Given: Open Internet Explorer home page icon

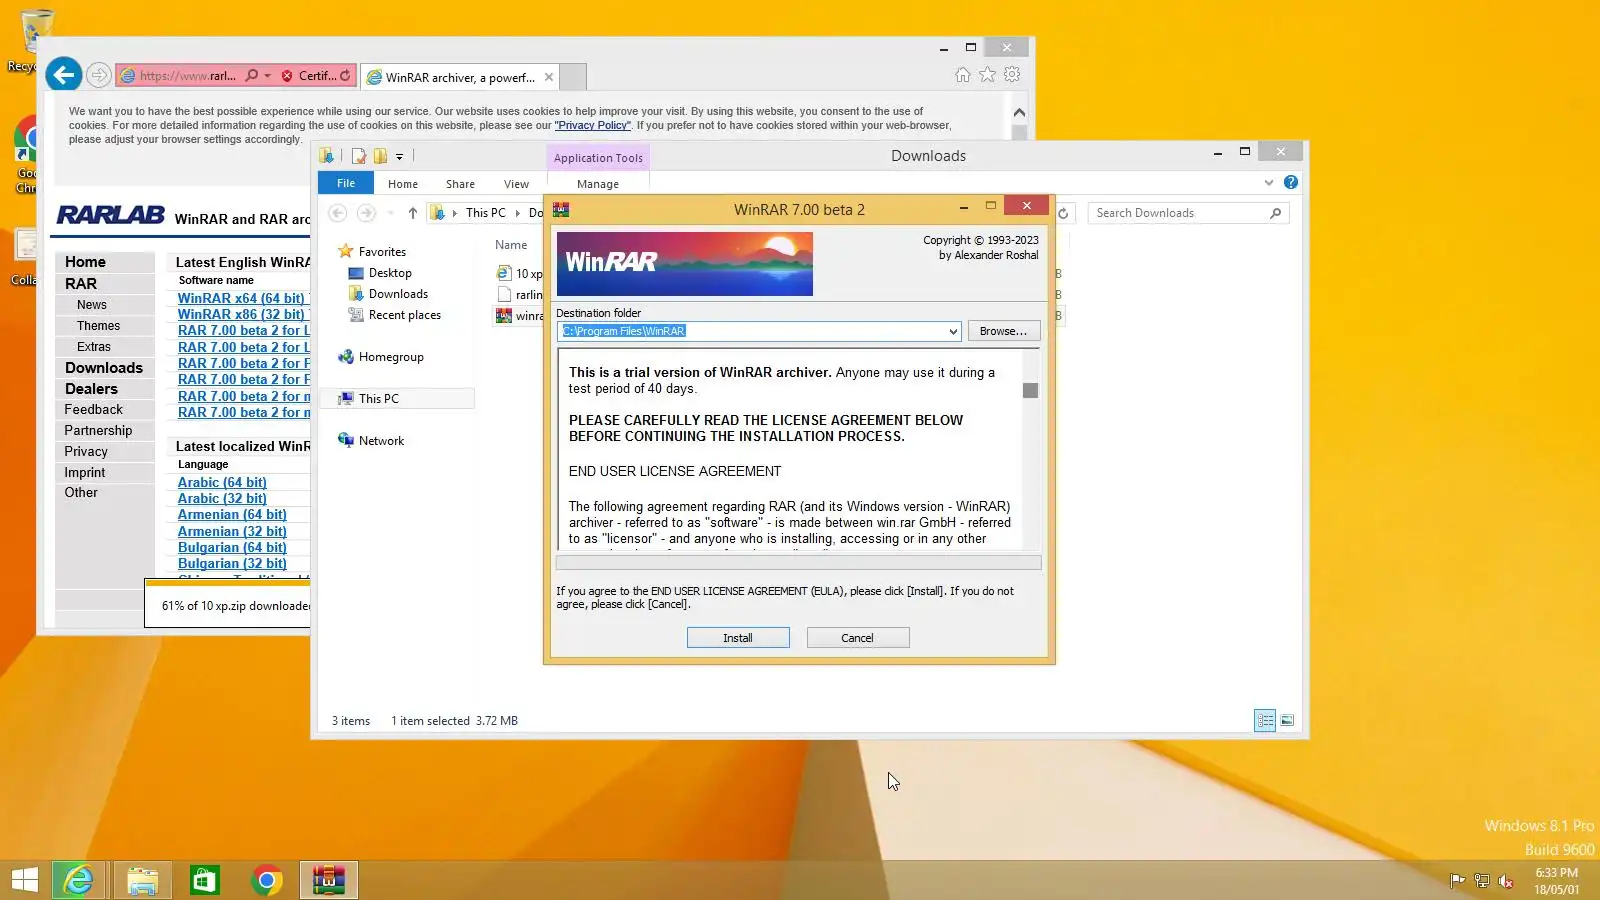Looking at the screenshot, I should pos(962,75).
